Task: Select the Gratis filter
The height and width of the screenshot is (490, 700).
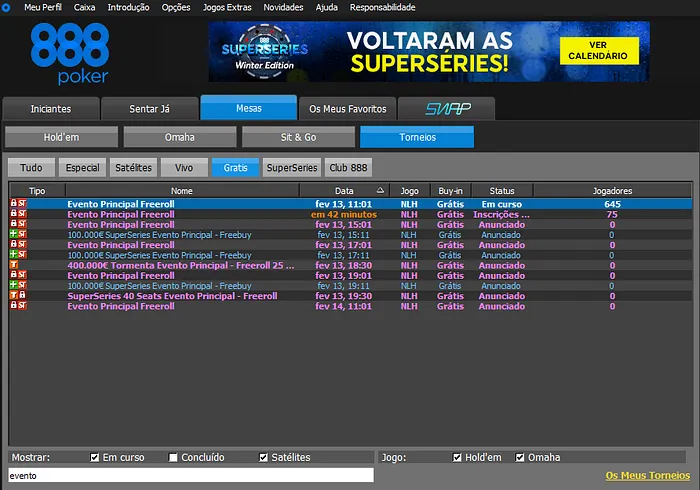Action: point(235,168)
